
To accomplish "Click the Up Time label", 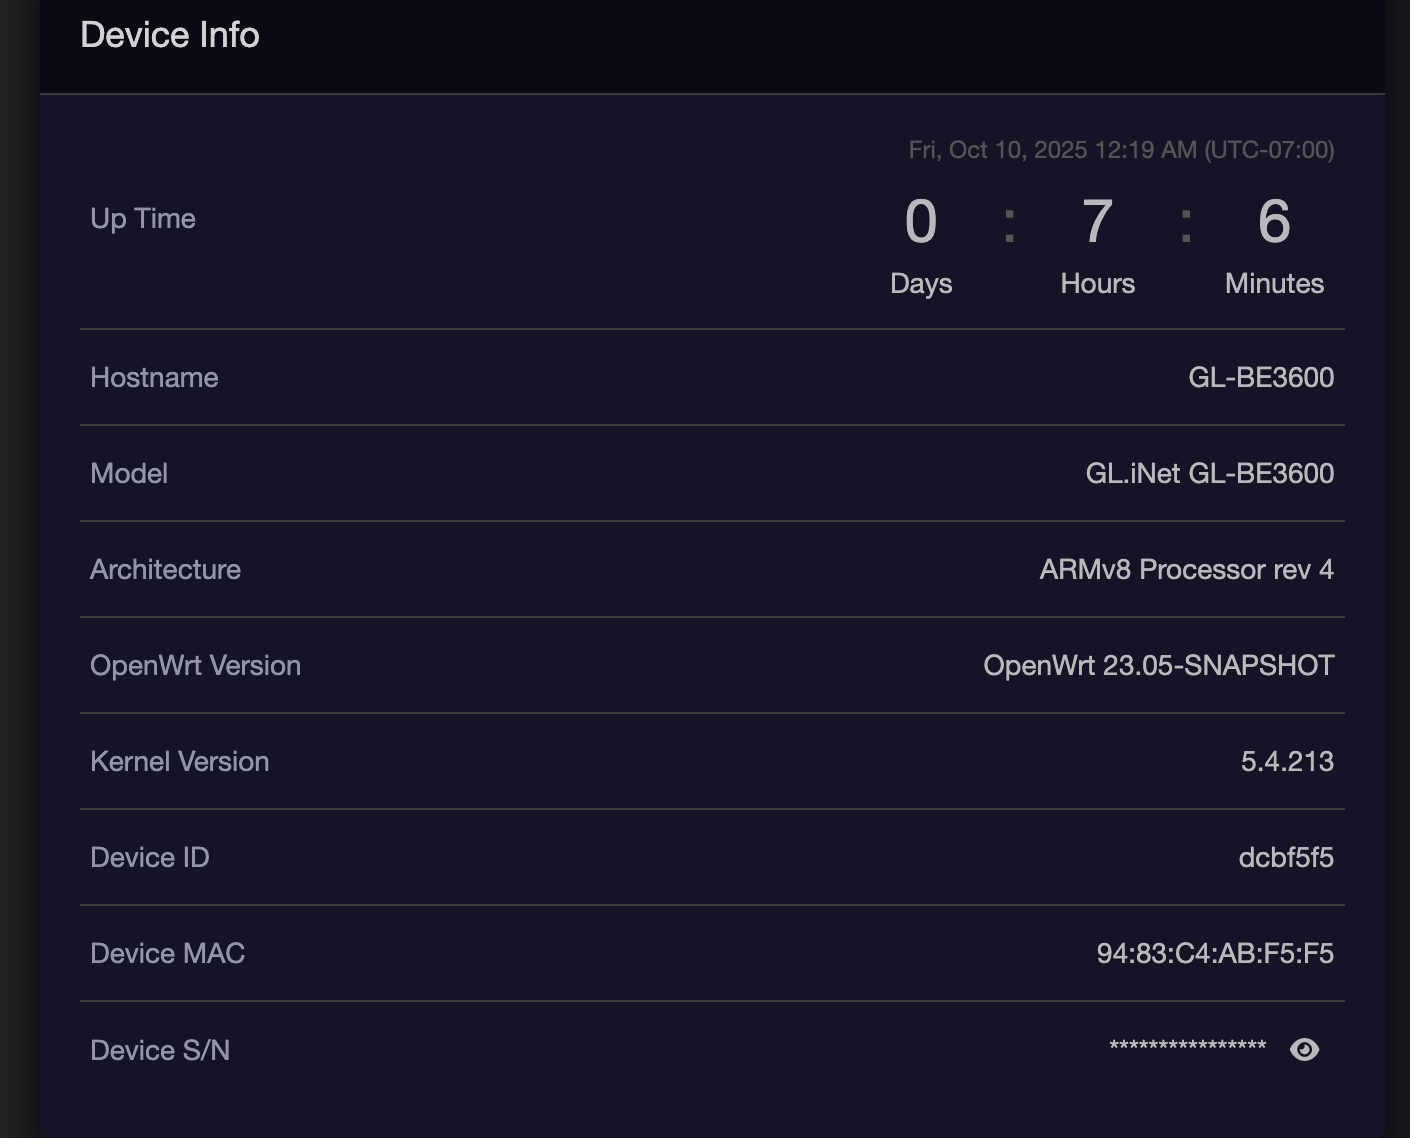I will pos(143,219).
